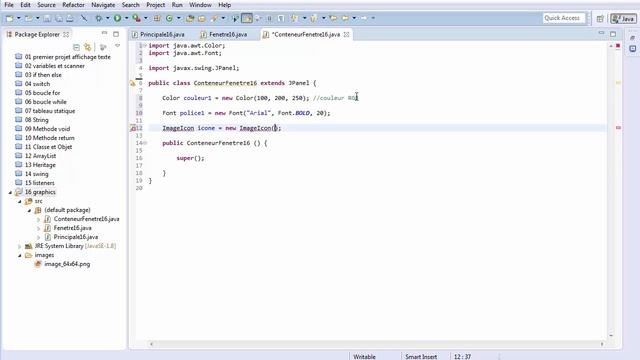Switch to Principale16.java tab
The height and width of the screenshot is (360, 640).
coord(158,35)
